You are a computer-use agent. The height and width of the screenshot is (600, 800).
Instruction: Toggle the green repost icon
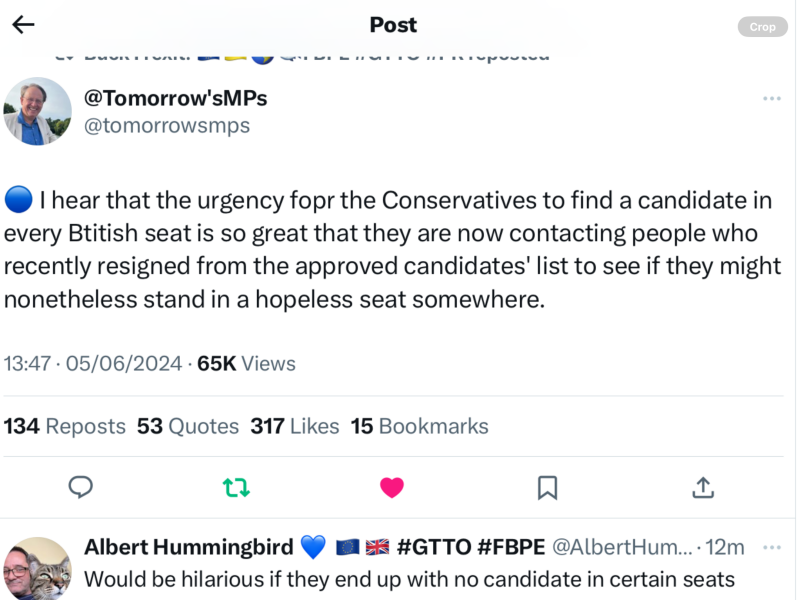[236, 487]
